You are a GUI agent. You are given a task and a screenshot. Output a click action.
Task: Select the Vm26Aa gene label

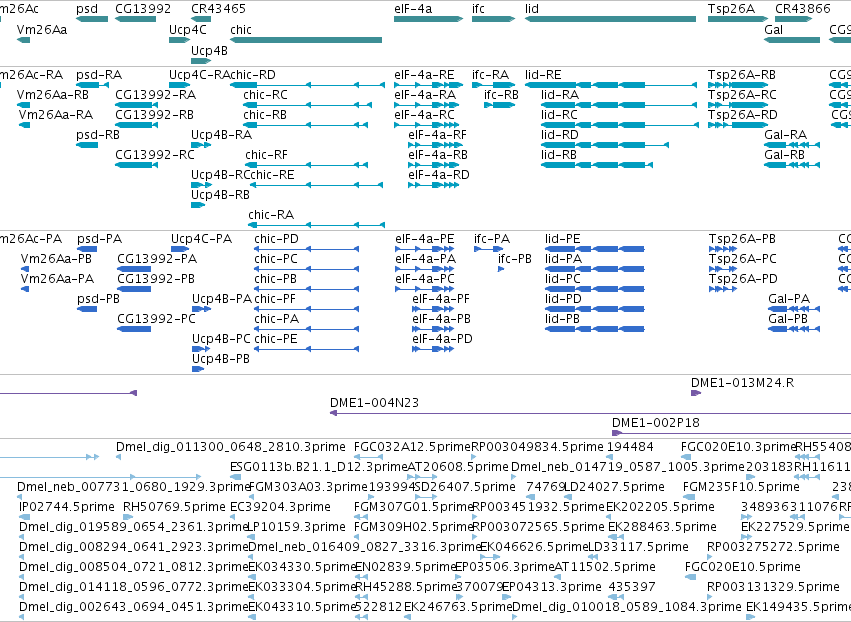pos(42,29)
